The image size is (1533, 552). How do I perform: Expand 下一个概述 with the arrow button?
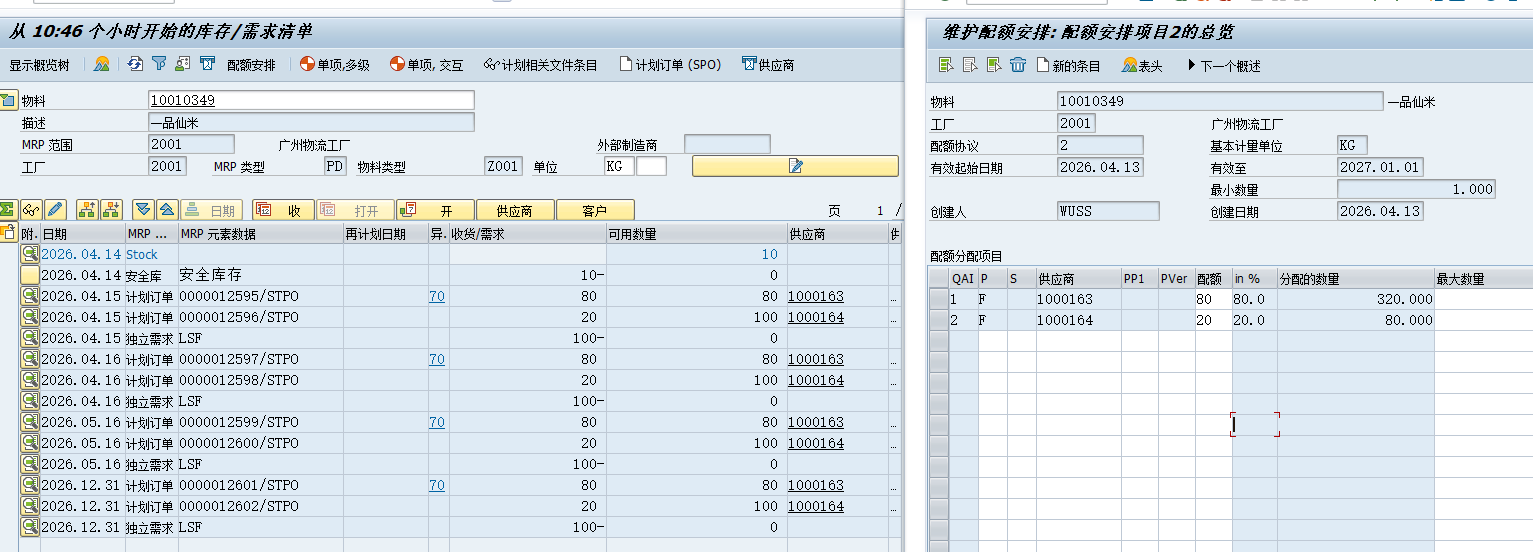coord(1191,66)
